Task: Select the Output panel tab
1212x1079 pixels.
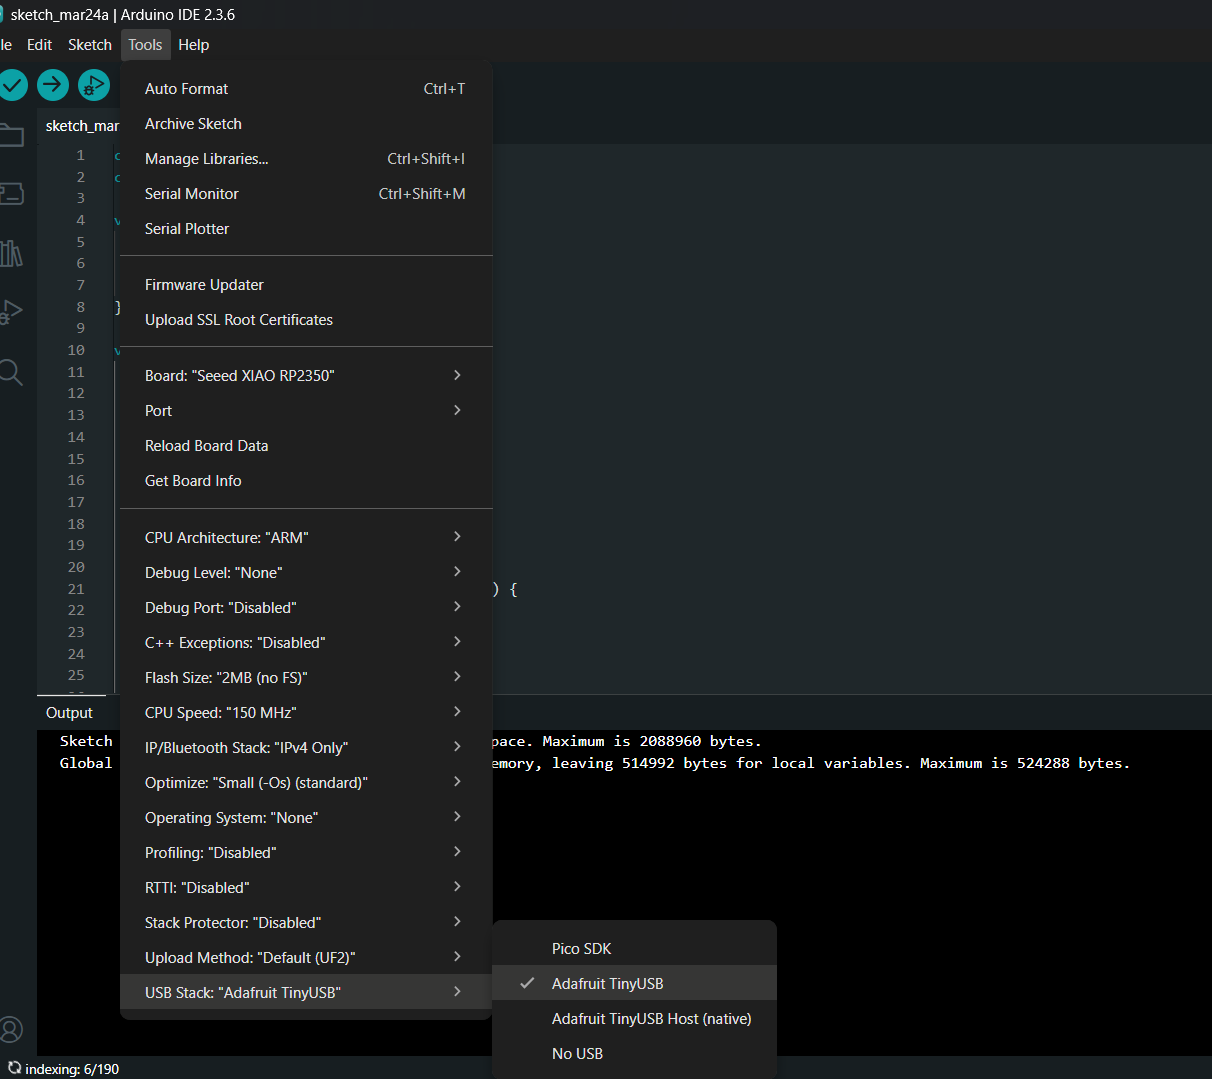Action: tap(69, 712)
